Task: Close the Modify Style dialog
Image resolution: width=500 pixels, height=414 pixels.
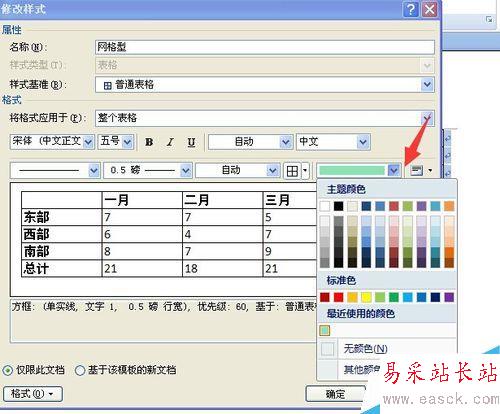Action: point(430,9)
